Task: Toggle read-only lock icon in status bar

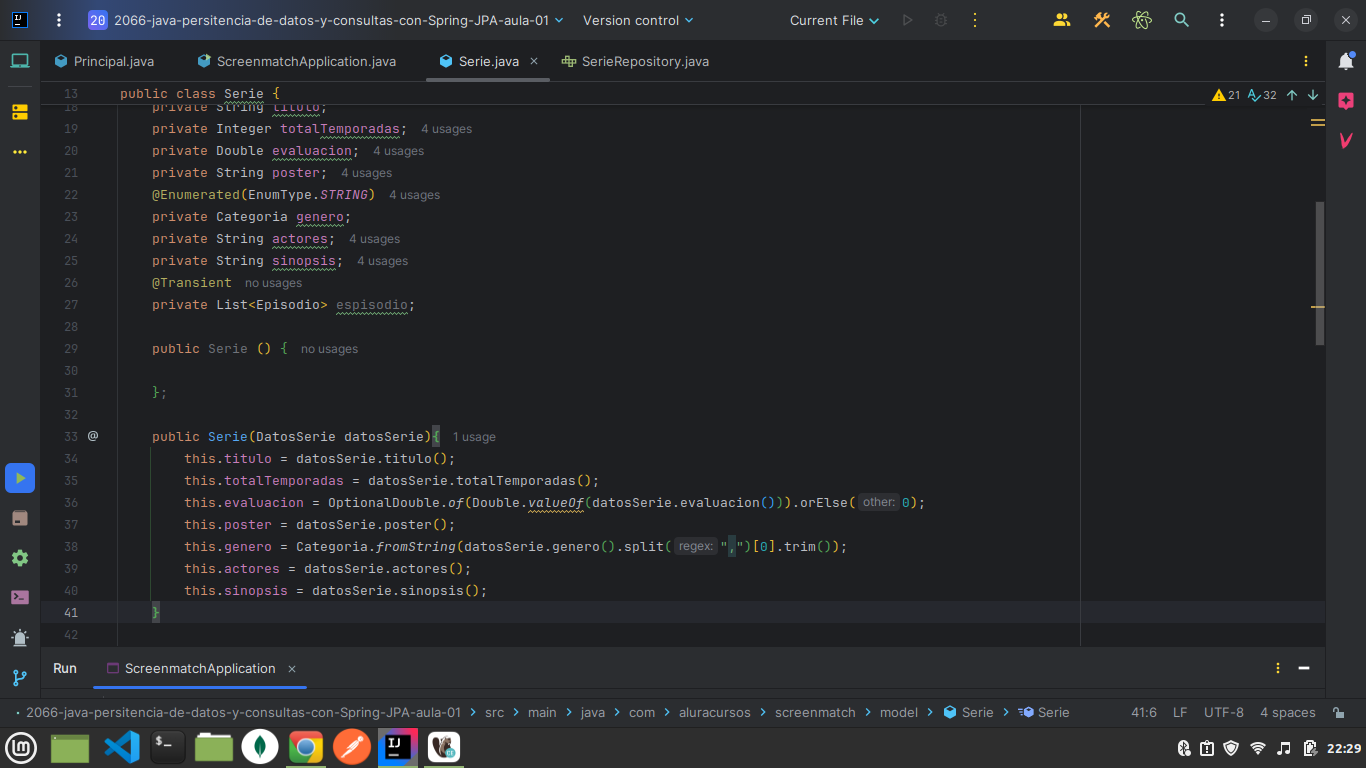Action: click(x=1338, y=713)
